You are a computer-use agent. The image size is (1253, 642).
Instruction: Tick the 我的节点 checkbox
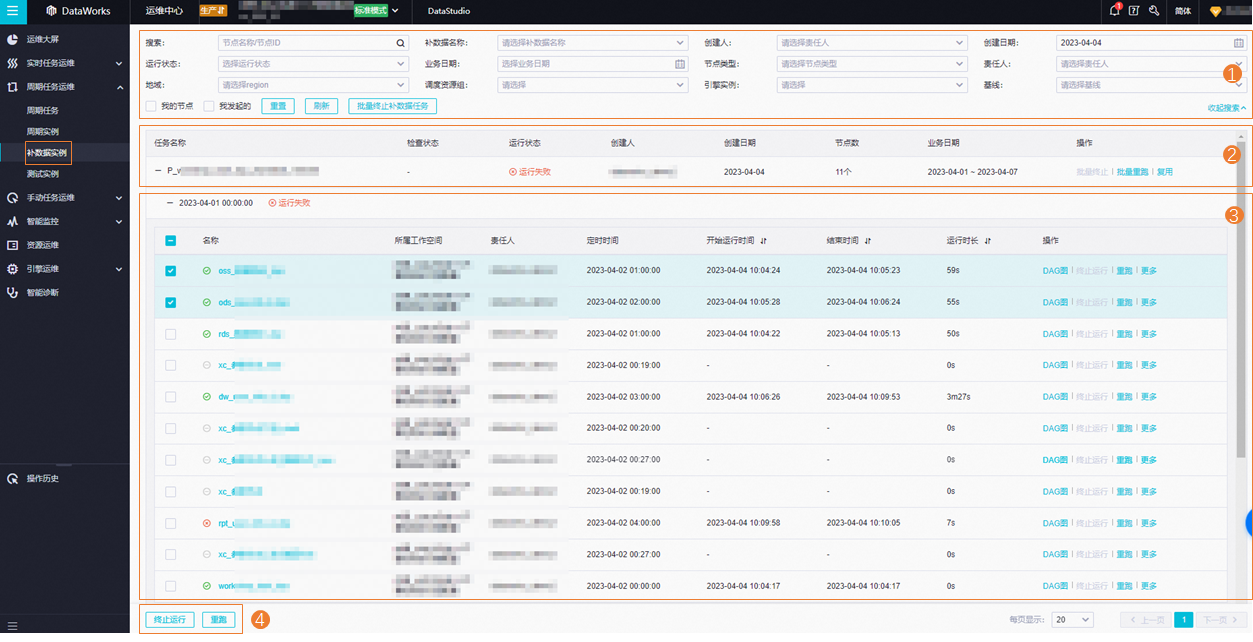click(151, 106)
